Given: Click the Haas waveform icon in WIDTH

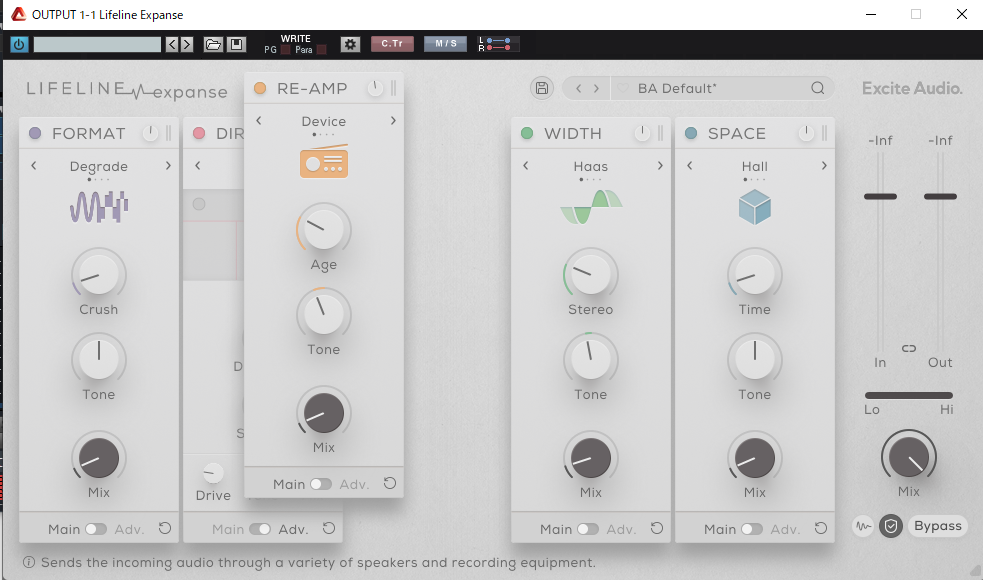Looking at the screenshot, I should click(591, 206).
